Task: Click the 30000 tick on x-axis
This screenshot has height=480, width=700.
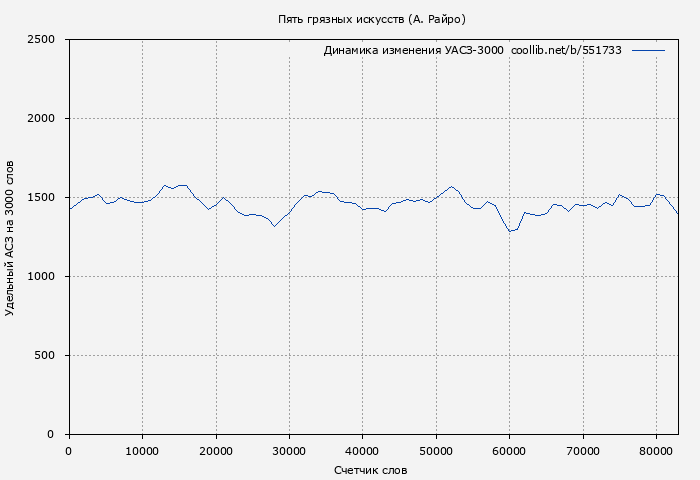Action: point(289,451)
